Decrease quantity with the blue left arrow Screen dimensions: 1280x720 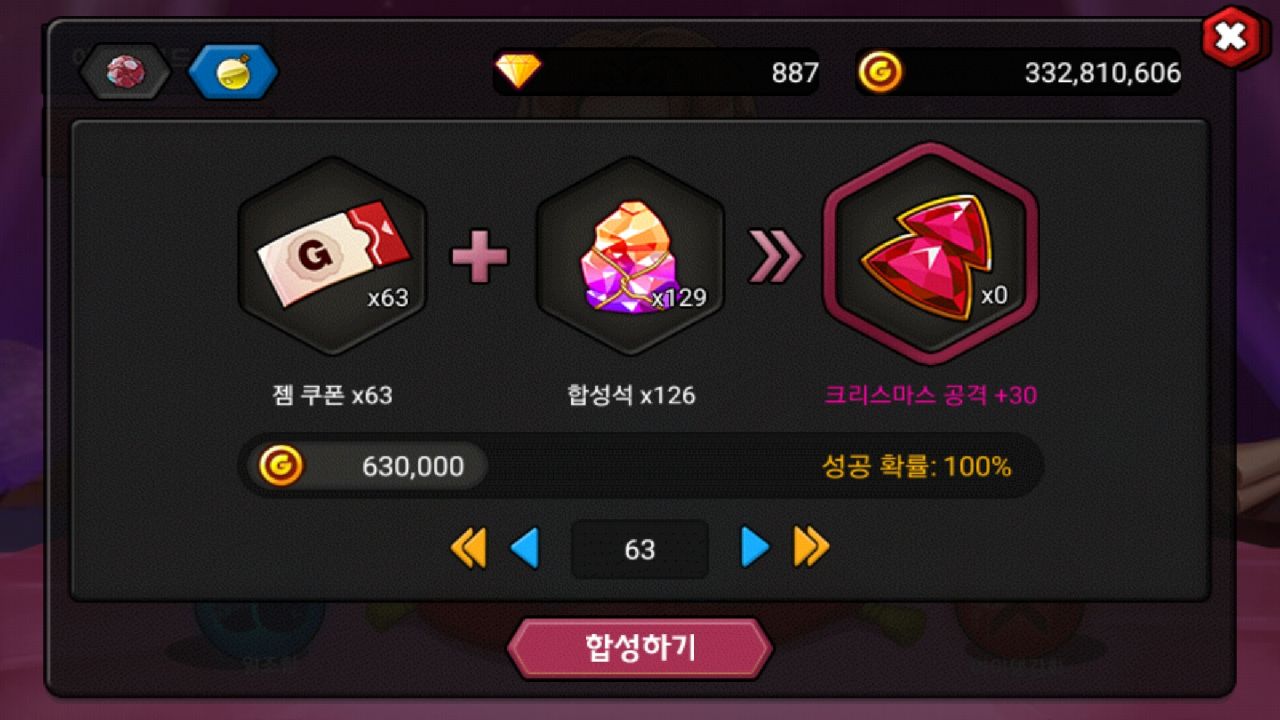tap(525, 548)
